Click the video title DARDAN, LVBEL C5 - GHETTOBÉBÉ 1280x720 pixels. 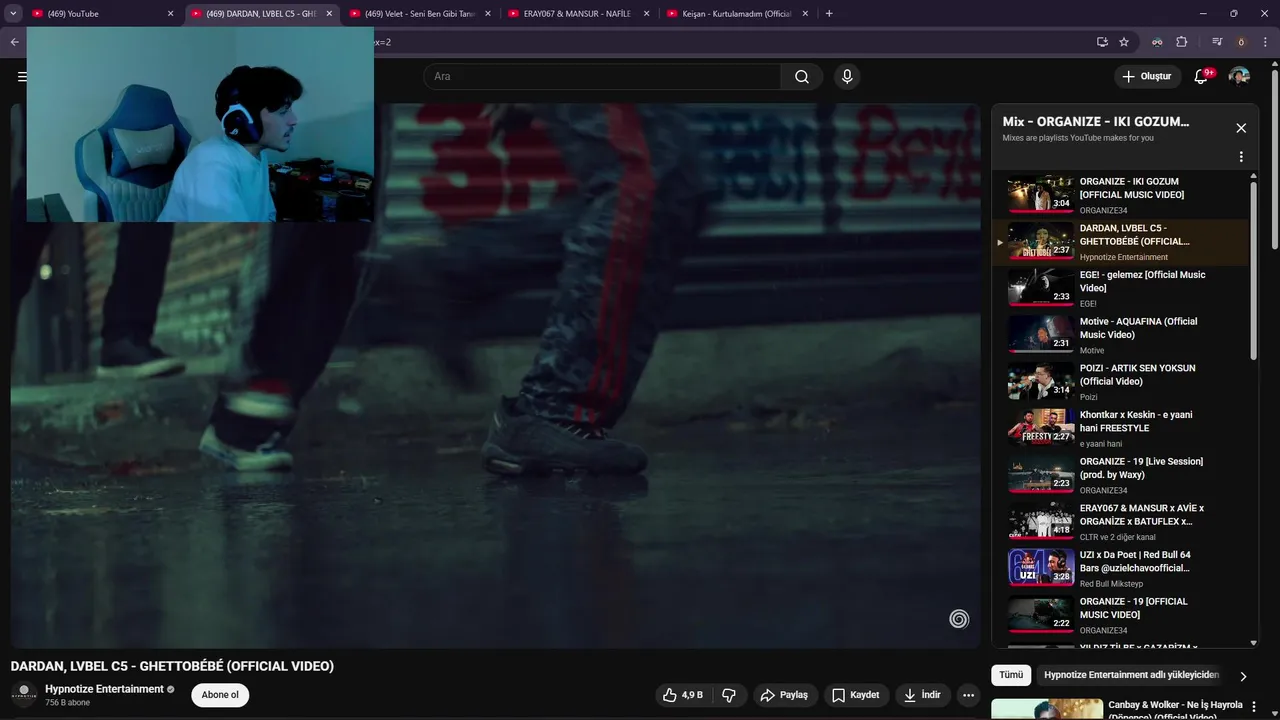(x=172, y=666)
